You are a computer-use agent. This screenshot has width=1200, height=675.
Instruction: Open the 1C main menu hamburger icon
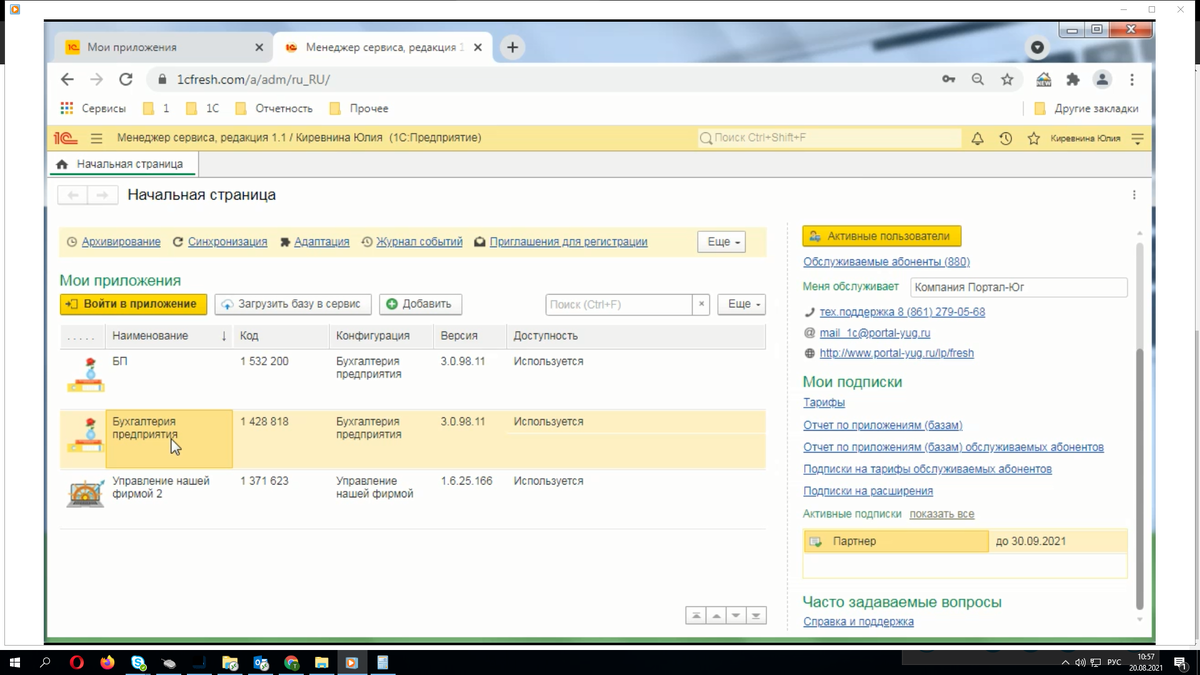click(96, 139)
